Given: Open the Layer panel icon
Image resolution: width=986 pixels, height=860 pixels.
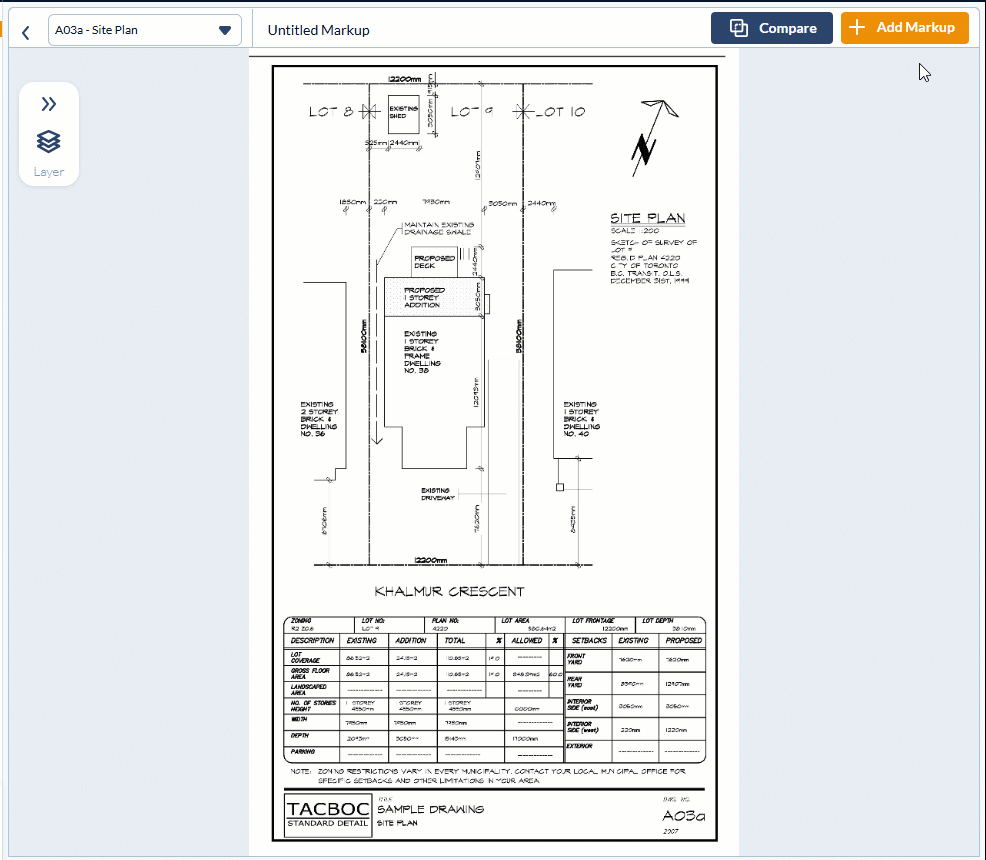Looking at the screenshot, I should [48, 142].
